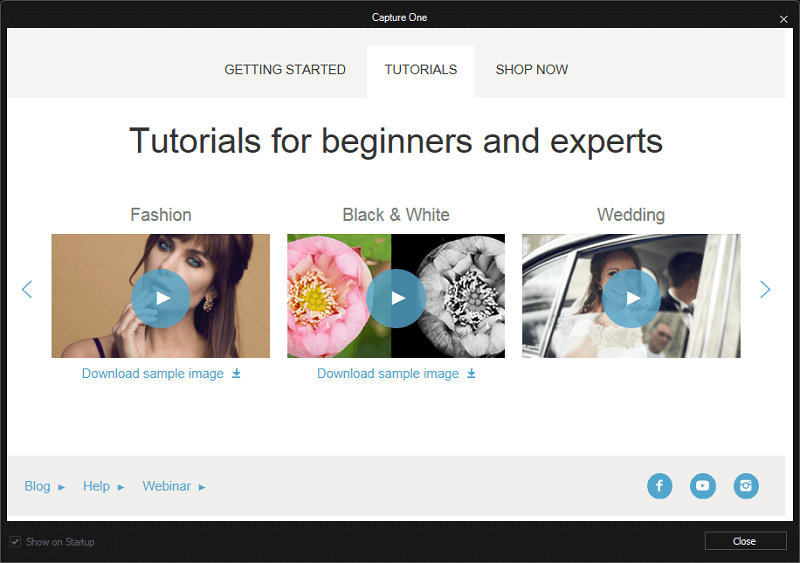Screen dimensions: 800x563
Task: Go to next tutorials with right arrow
Action: [765, 289]
